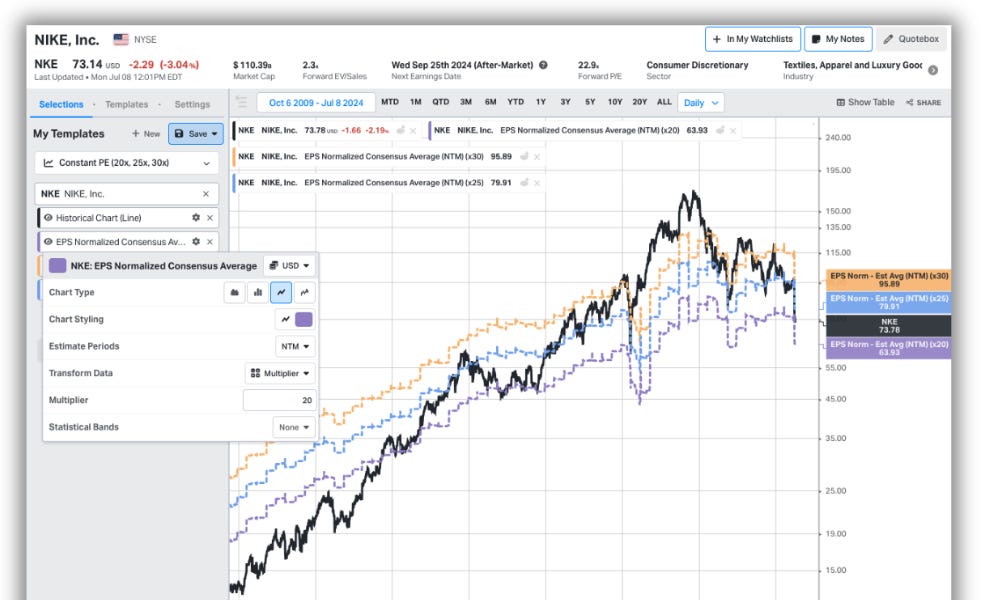
Task: Switch to the Selections tab
Action: 61,104
